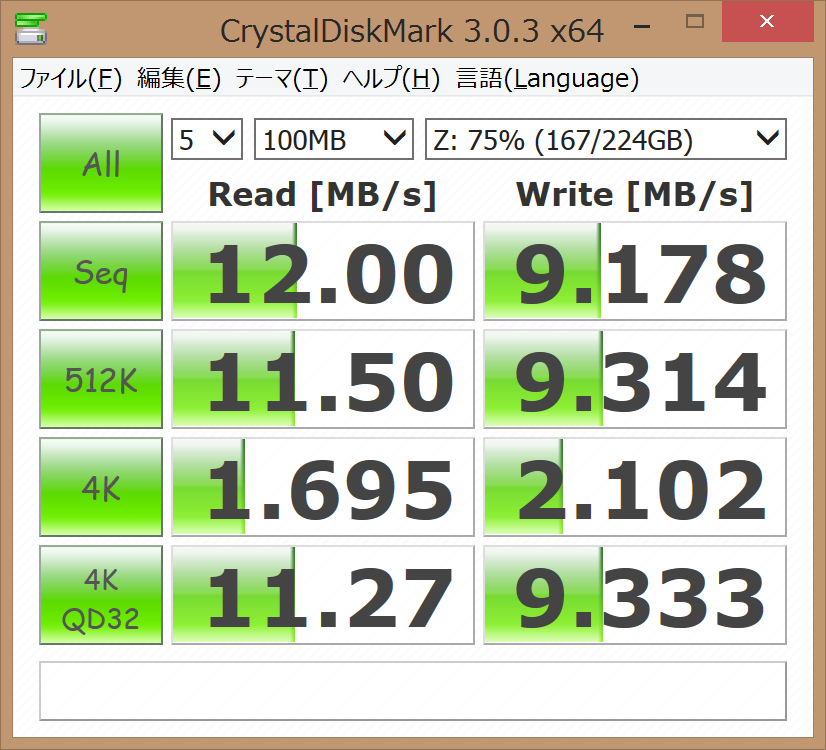Viewport: 826px width, 750px height.
Task: Click the 4K write result 2.102
Action: coord(635,487)
